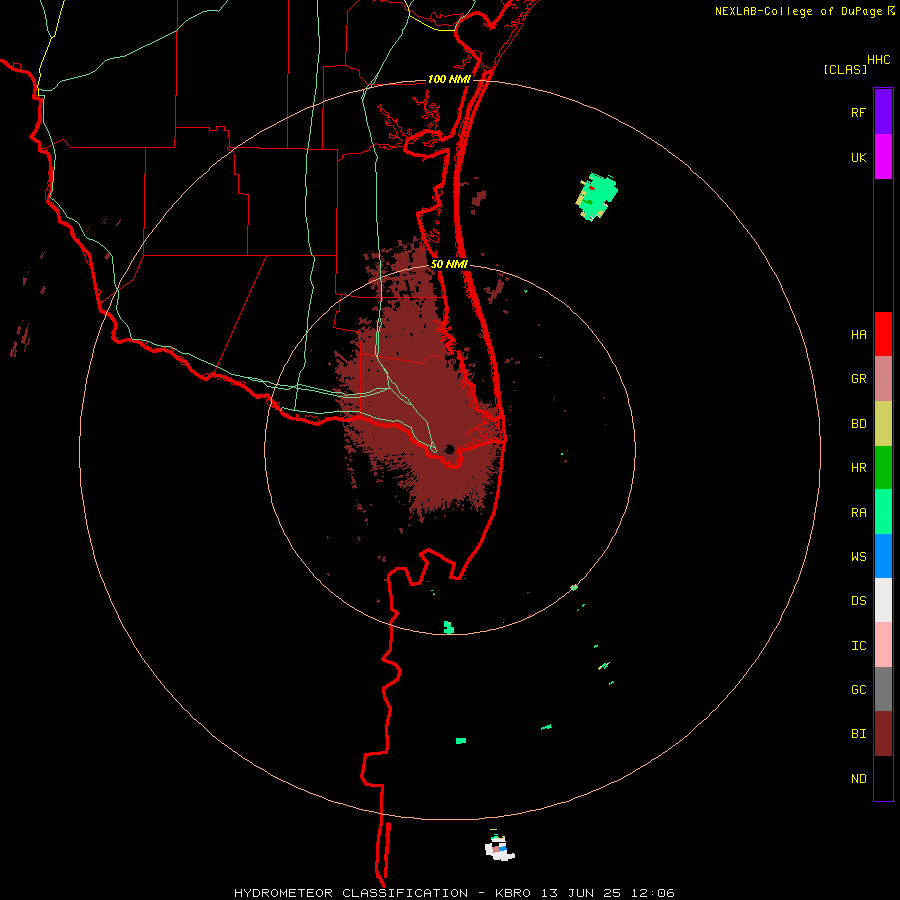Image resolution: width=900 pixels, height=900 pixels.
Task: Click the UK magenta legend swatch
Action: 883,157
